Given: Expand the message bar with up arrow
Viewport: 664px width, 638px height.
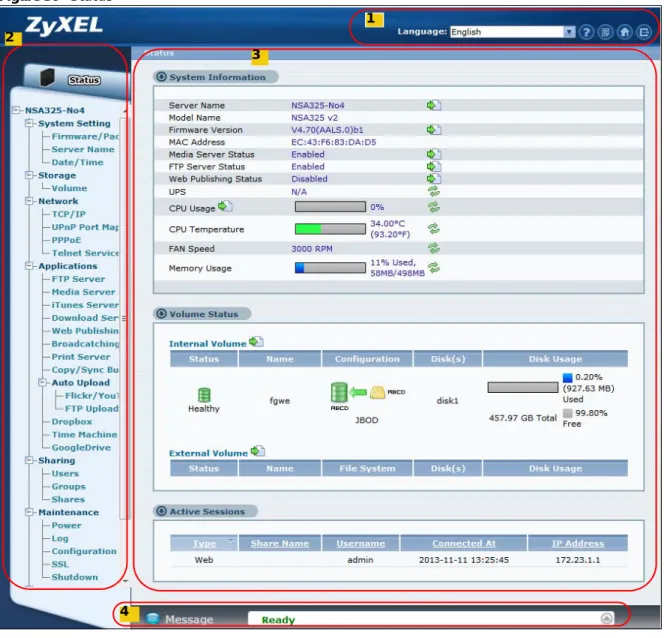Looking at the screenshot, I should 606,619.
